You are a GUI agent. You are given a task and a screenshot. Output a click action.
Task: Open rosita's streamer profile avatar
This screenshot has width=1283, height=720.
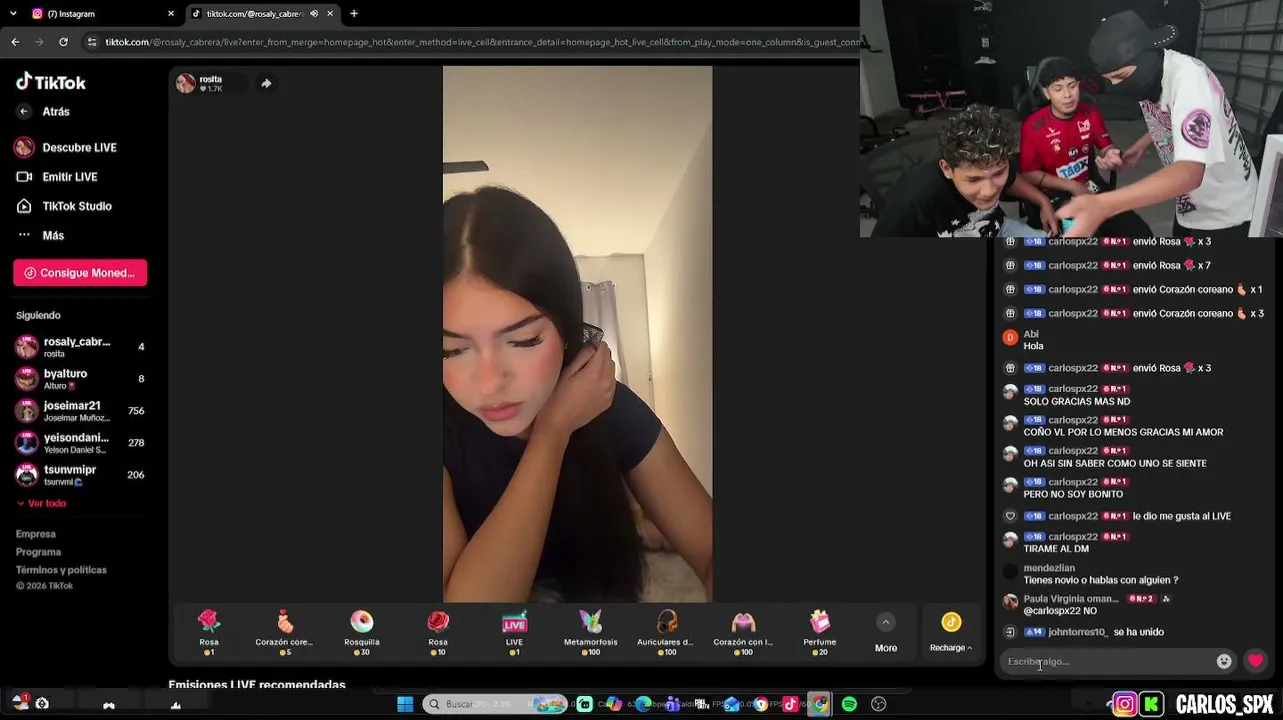pos(186,83)
